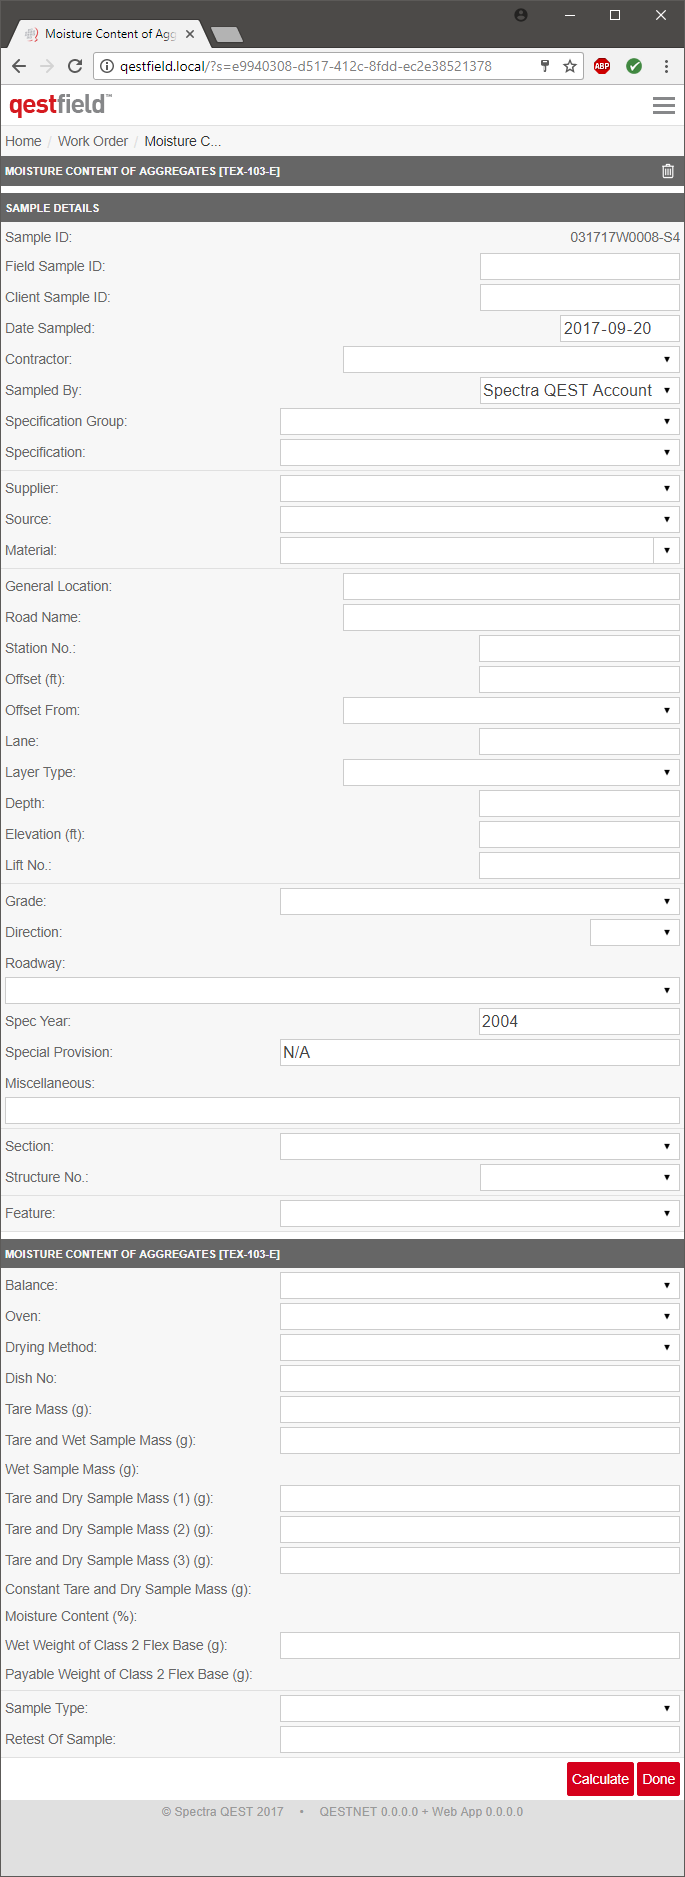Click the trash delete icon in header
Screen dimensions: 685x1877
pyautogui.click(x=668, y=171)
